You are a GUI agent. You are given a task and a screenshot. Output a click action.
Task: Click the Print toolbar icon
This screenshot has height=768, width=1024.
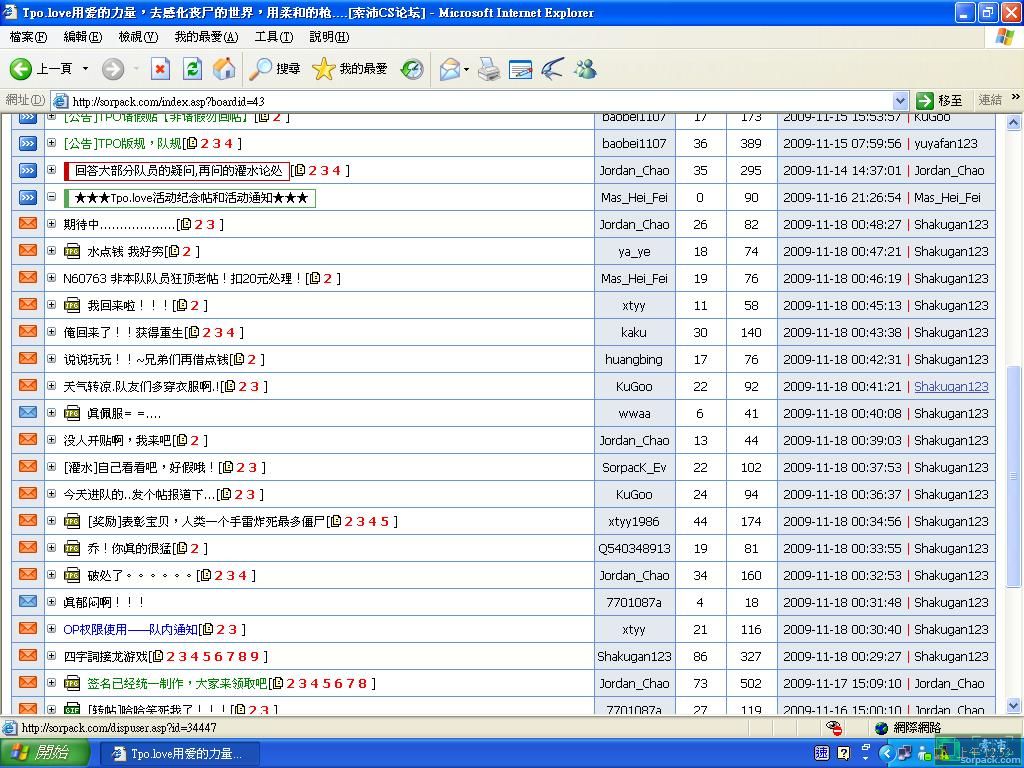point(488,68)
